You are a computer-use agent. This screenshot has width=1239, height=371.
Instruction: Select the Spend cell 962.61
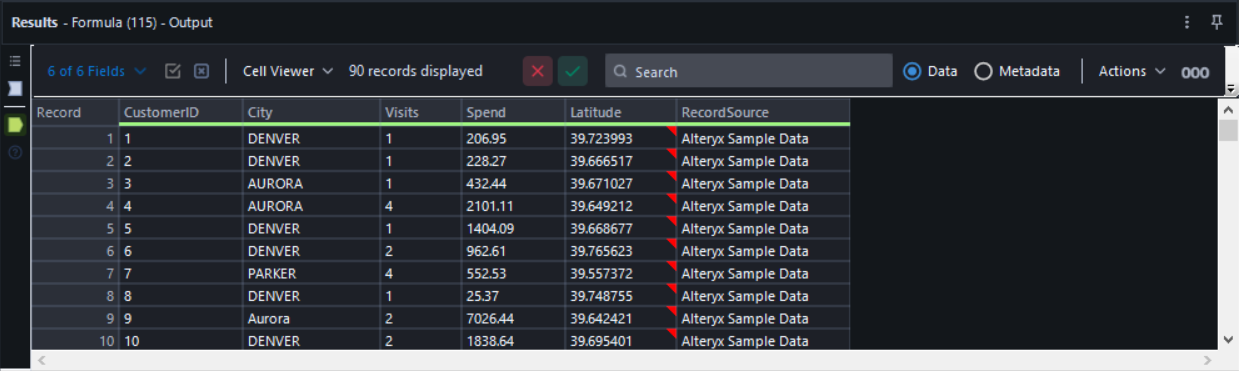click(513, 251)
